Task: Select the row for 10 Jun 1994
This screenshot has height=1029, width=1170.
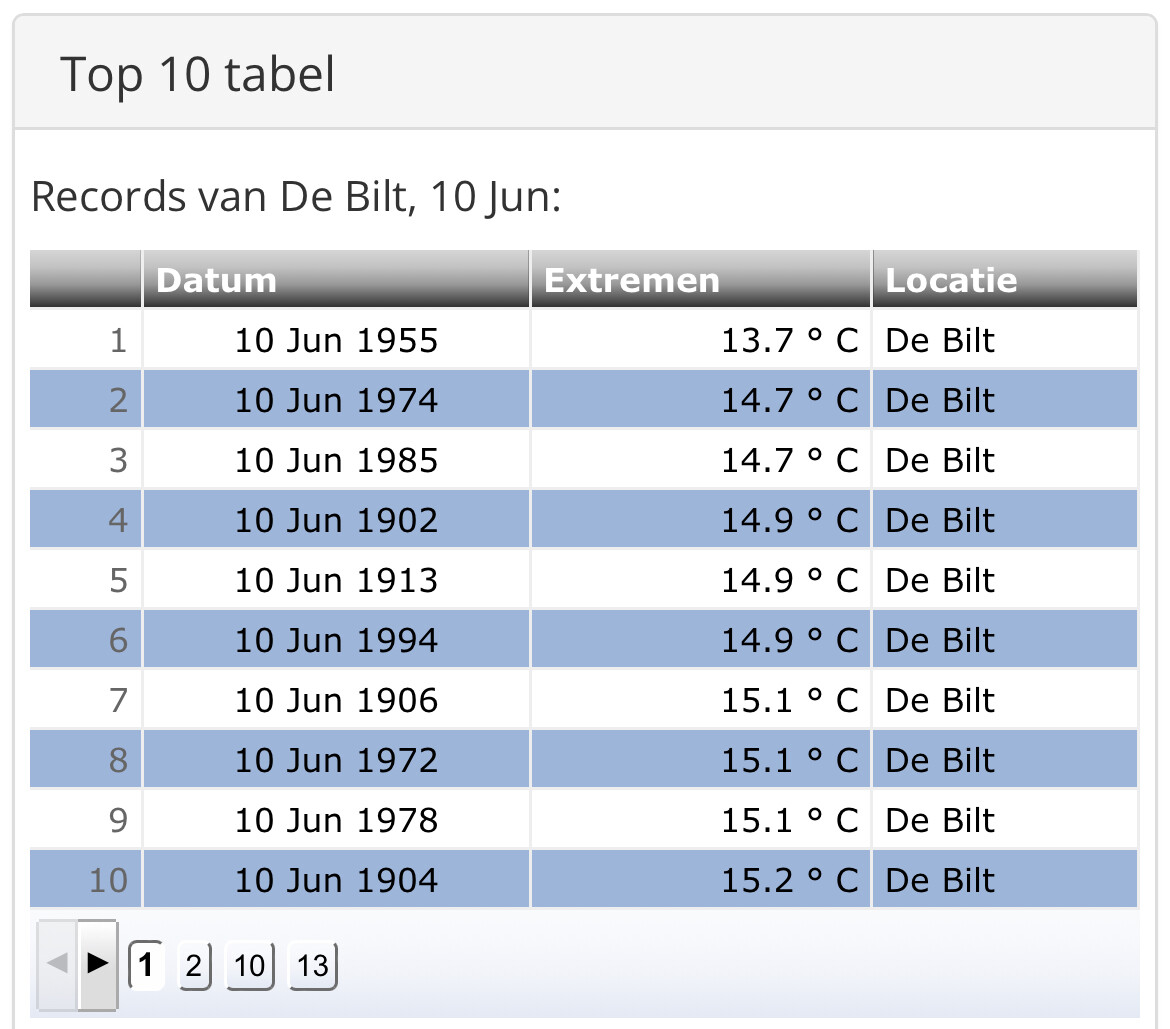Action: click(x=584, y=640)
